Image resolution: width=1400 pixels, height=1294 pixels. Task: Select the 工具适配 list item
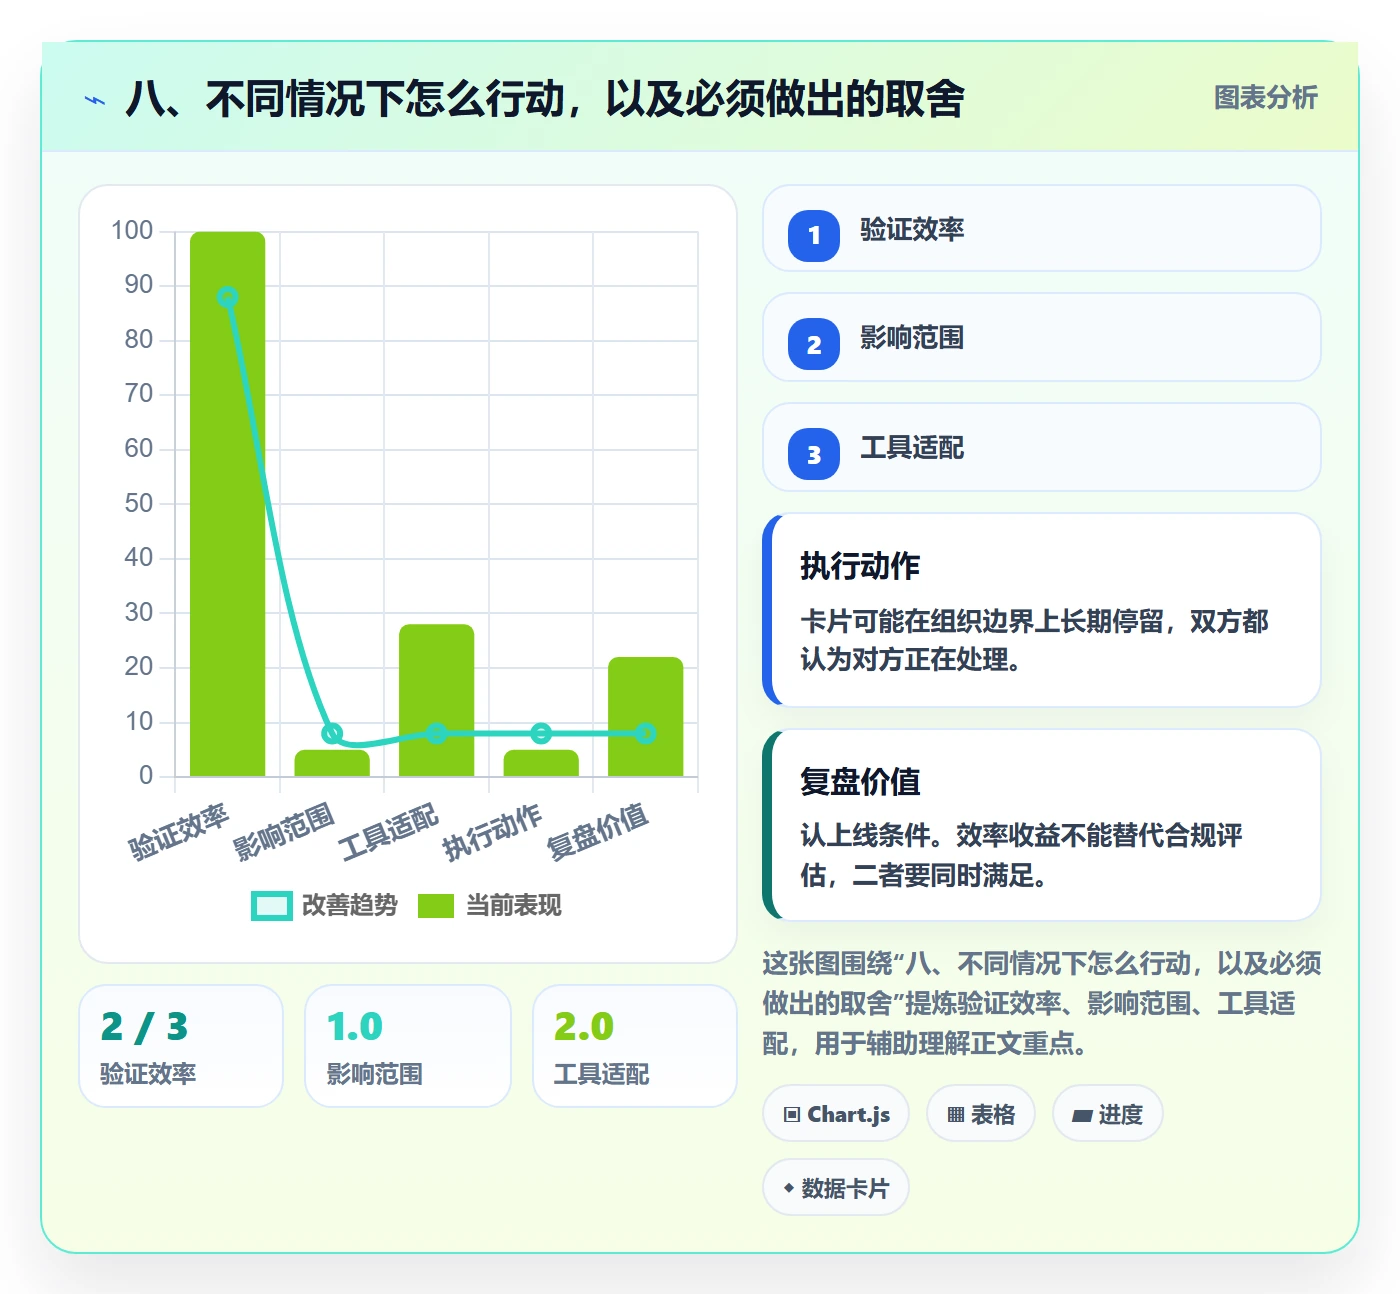[x=1042, y=447]
